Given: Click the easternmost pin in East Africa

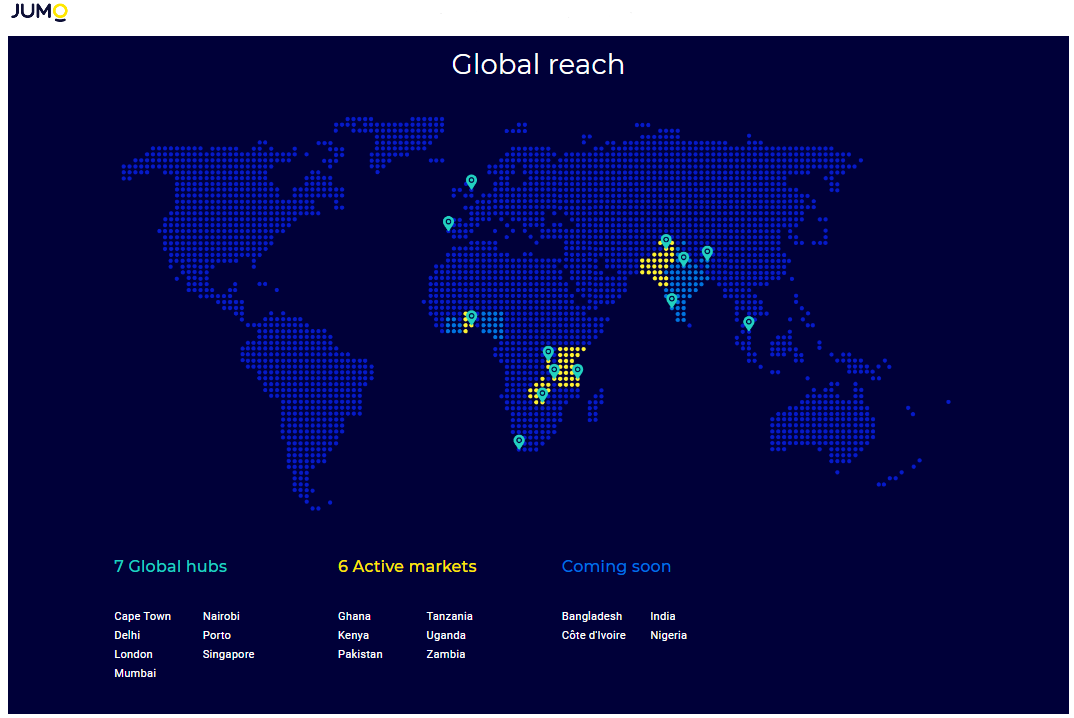Looking at the screenshot, I should click(577, 370).
